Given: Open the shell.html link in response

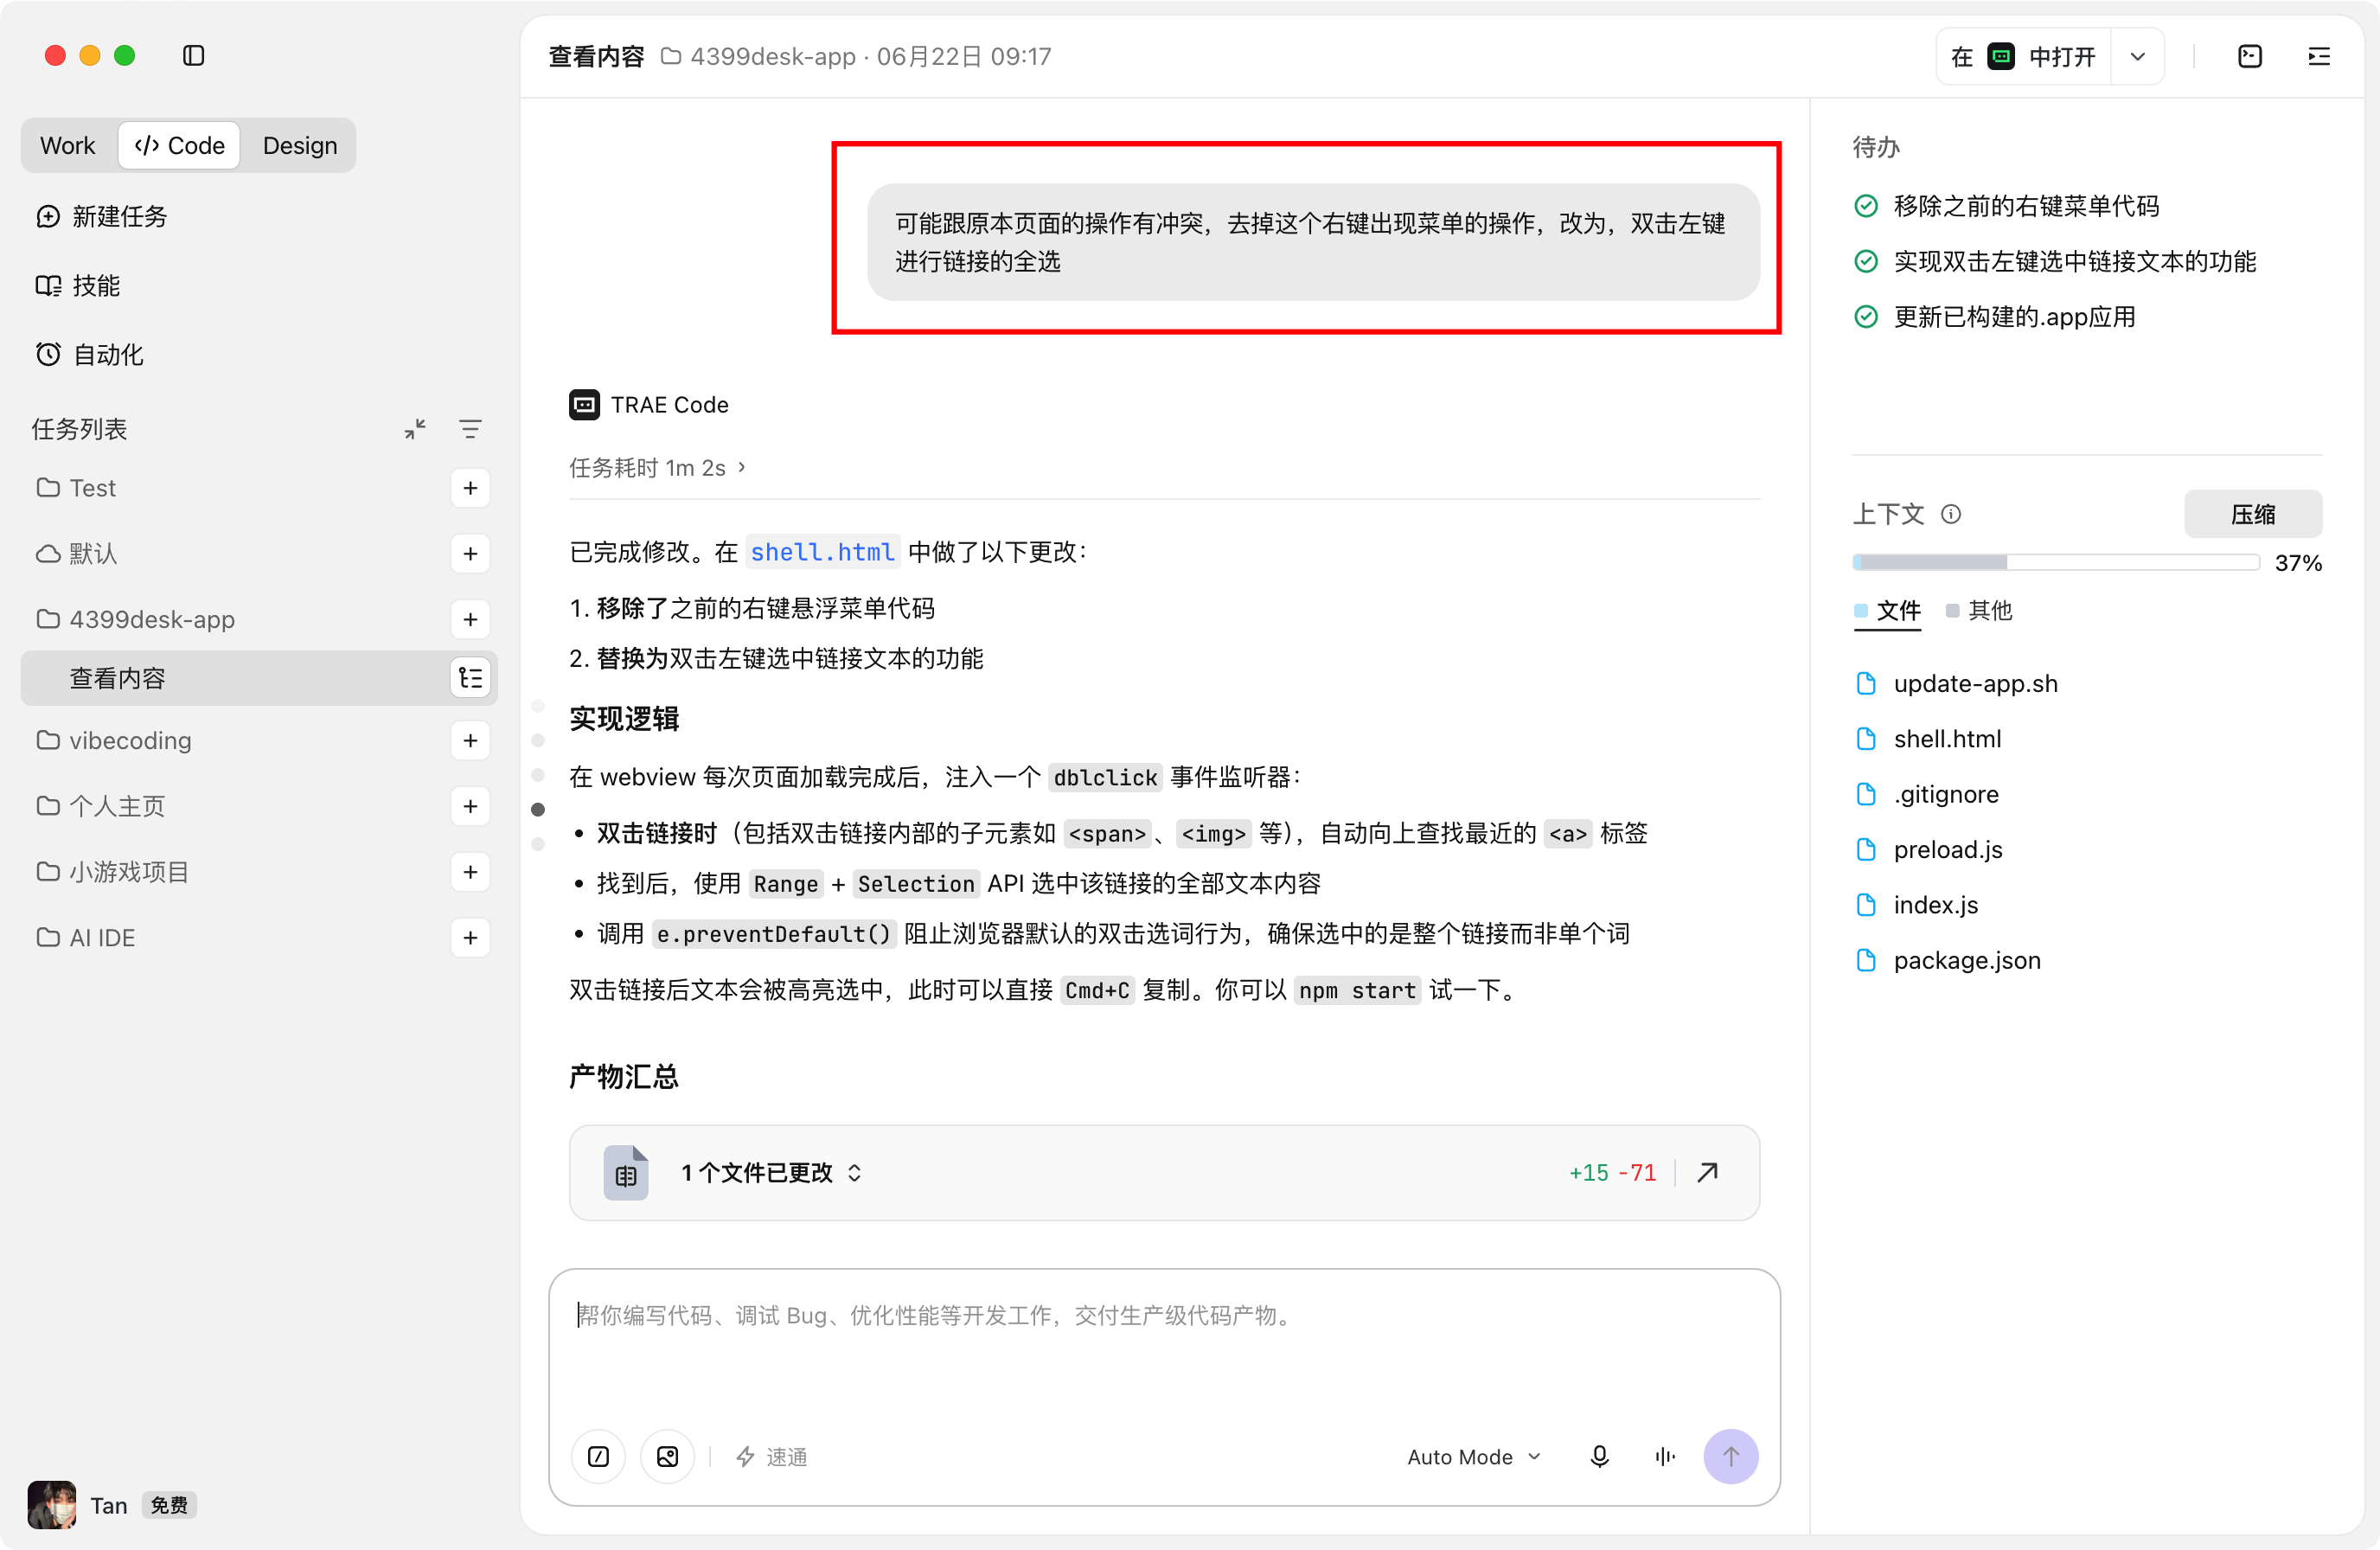Looking at the screenshot, I should point(822,552).
